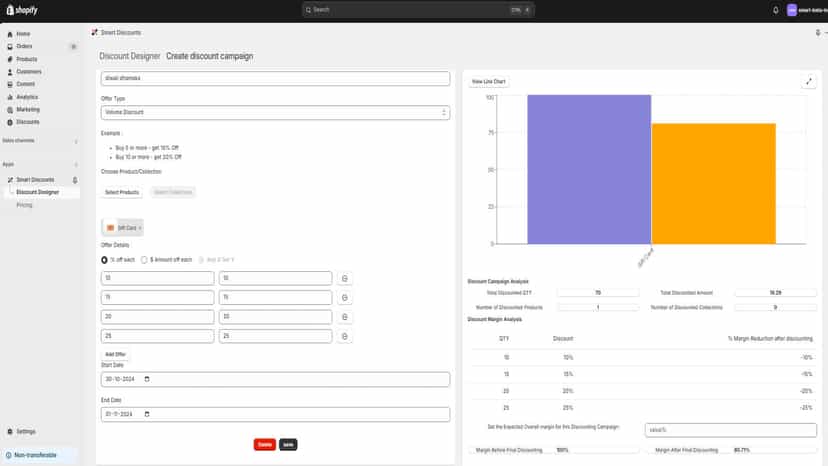Image resolution: width=828 pixels, height=466 pixels.
Task: Open Discount Designer in the sidebar
Action: [x=37, y=192]
